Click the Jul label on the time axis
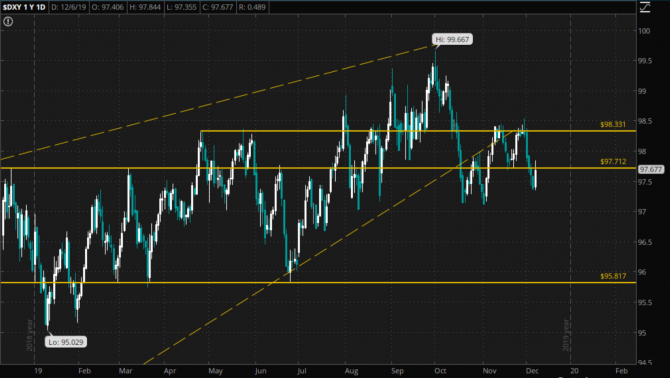 tap(302, 371)
